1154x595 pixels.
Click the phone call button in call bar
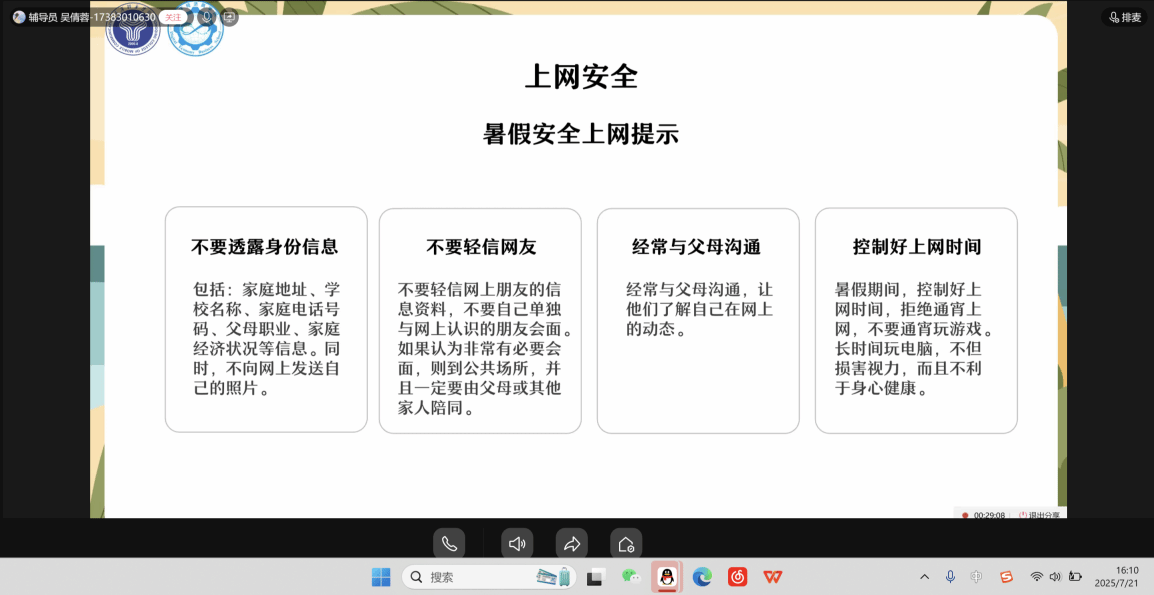click(x=449, y=544)
